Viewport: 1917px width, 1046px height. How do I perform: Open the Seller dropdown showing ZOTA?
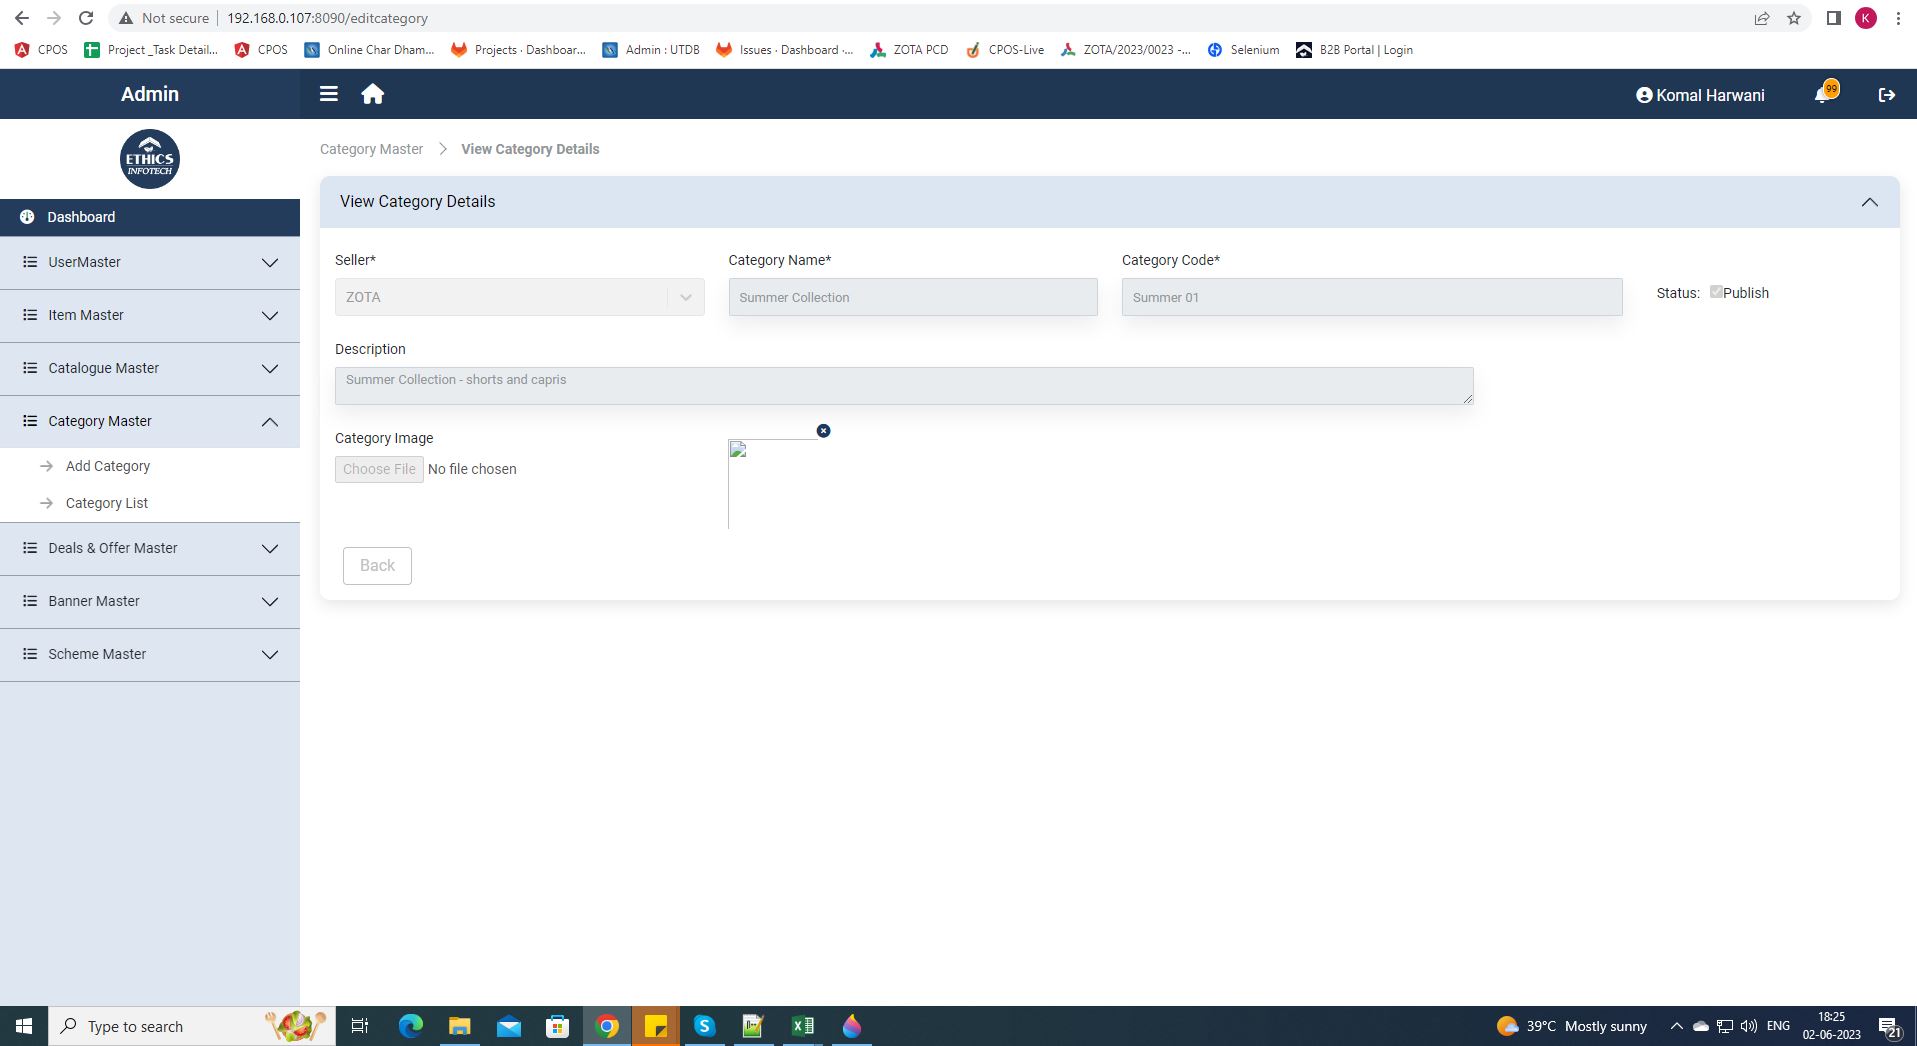[519, 297]
